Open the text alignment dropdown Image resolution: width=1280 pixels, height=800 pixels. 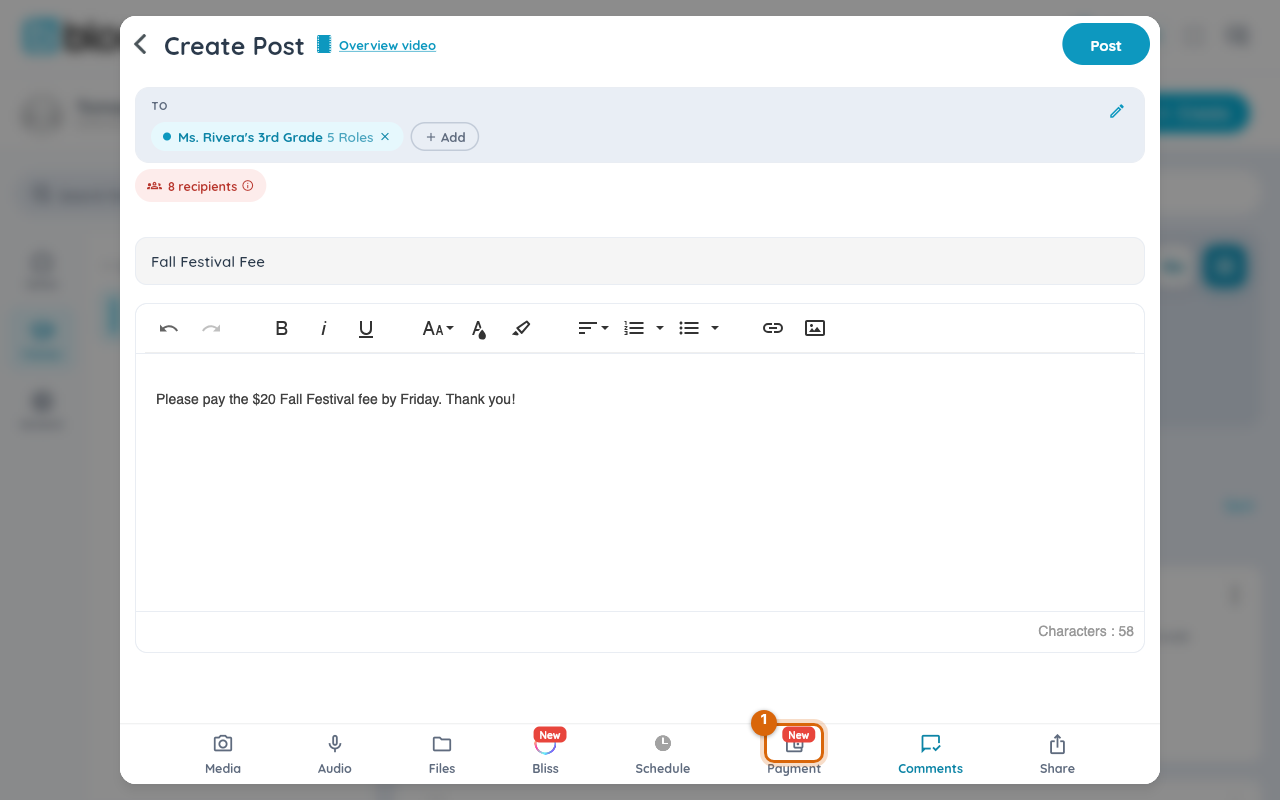pos(593,328)
